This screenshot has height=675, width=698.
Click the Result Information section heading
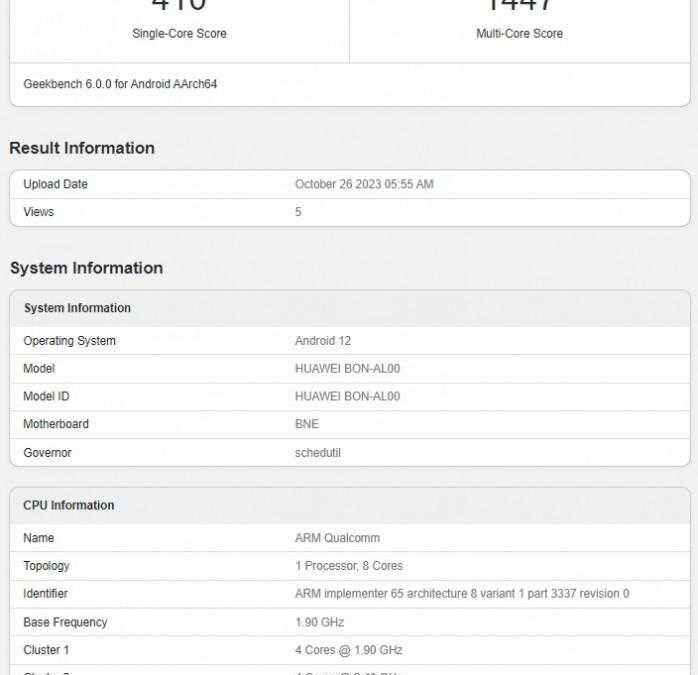coord(82,148)
